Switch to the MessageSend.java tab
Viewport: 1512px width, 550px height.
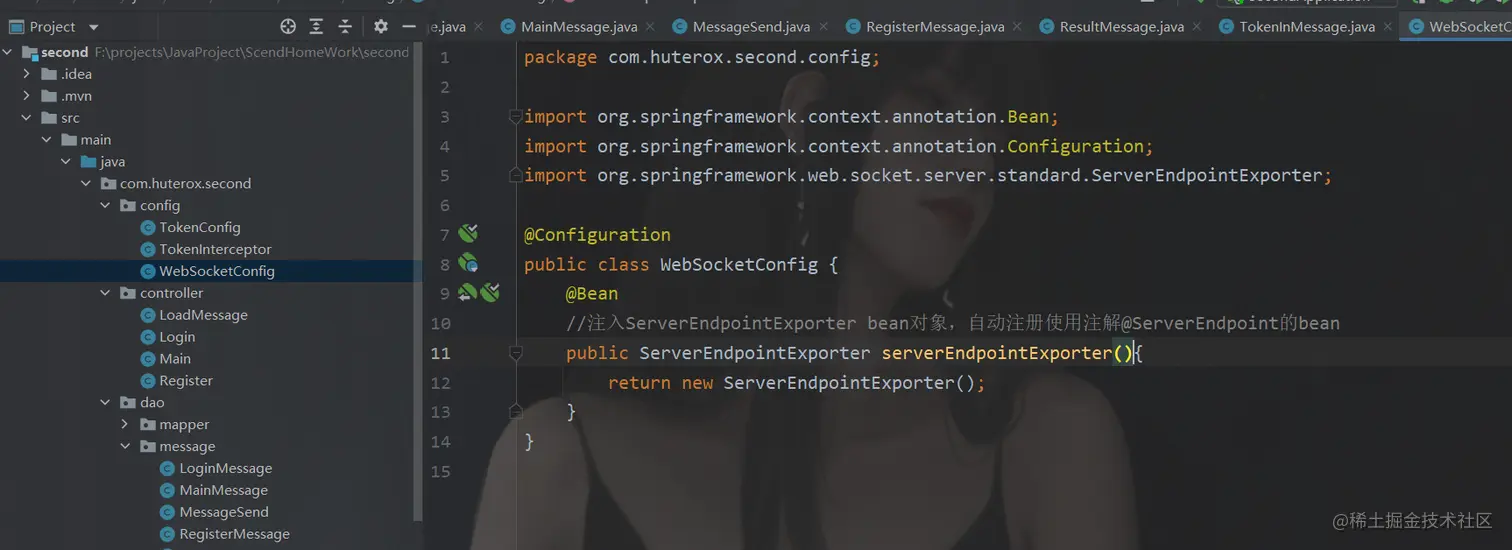point(751,27)
